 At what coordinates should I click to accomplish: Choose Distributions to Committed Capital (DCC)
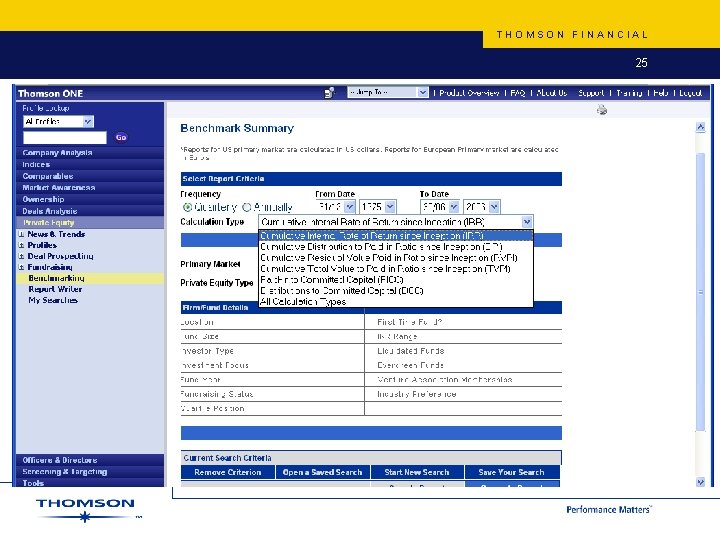396,291
